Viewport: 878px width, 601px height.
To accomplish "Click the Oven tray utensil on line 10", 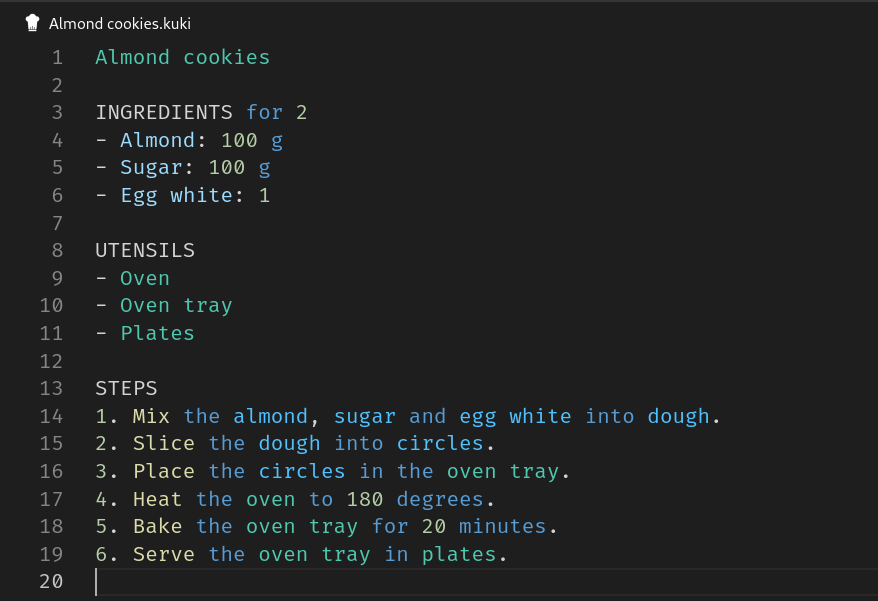I will pos(176,305).
